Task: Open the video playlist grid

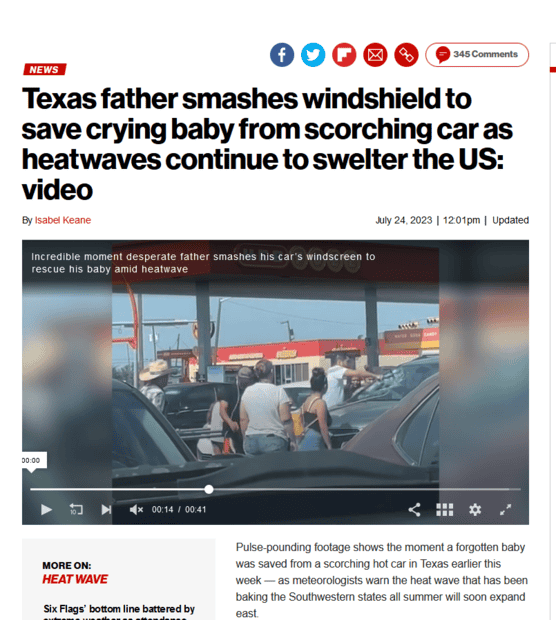Action: coord(444,510)
